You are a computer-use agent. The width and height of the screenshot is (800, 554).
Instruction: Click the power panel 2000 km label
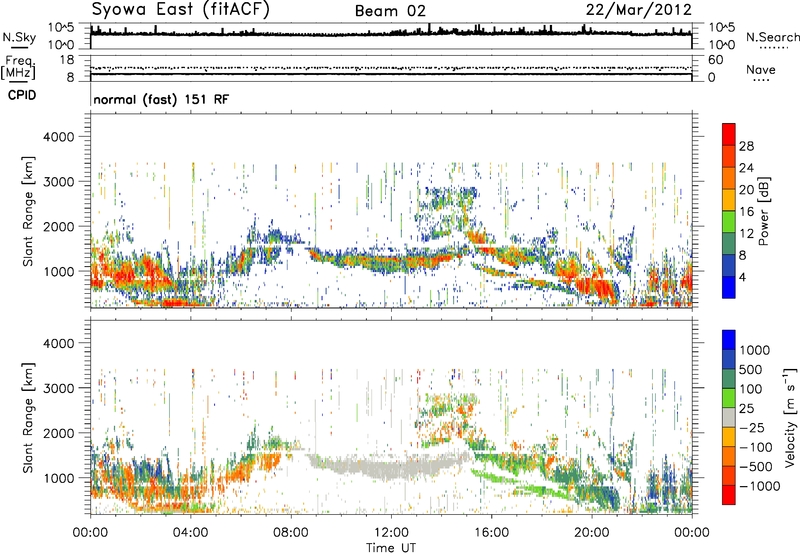pos(58,226)
